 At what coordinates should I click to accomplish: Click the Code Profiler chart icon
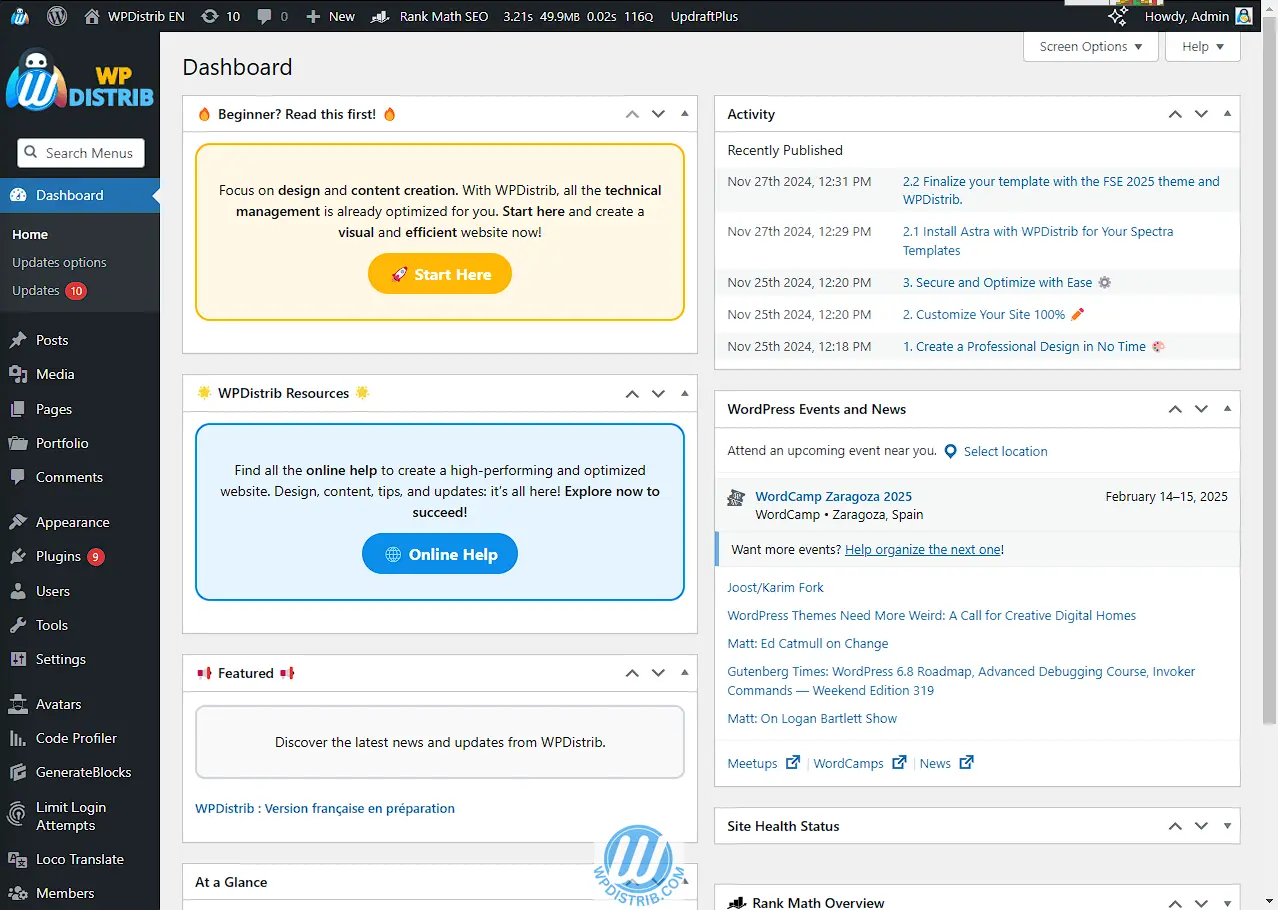18,738
